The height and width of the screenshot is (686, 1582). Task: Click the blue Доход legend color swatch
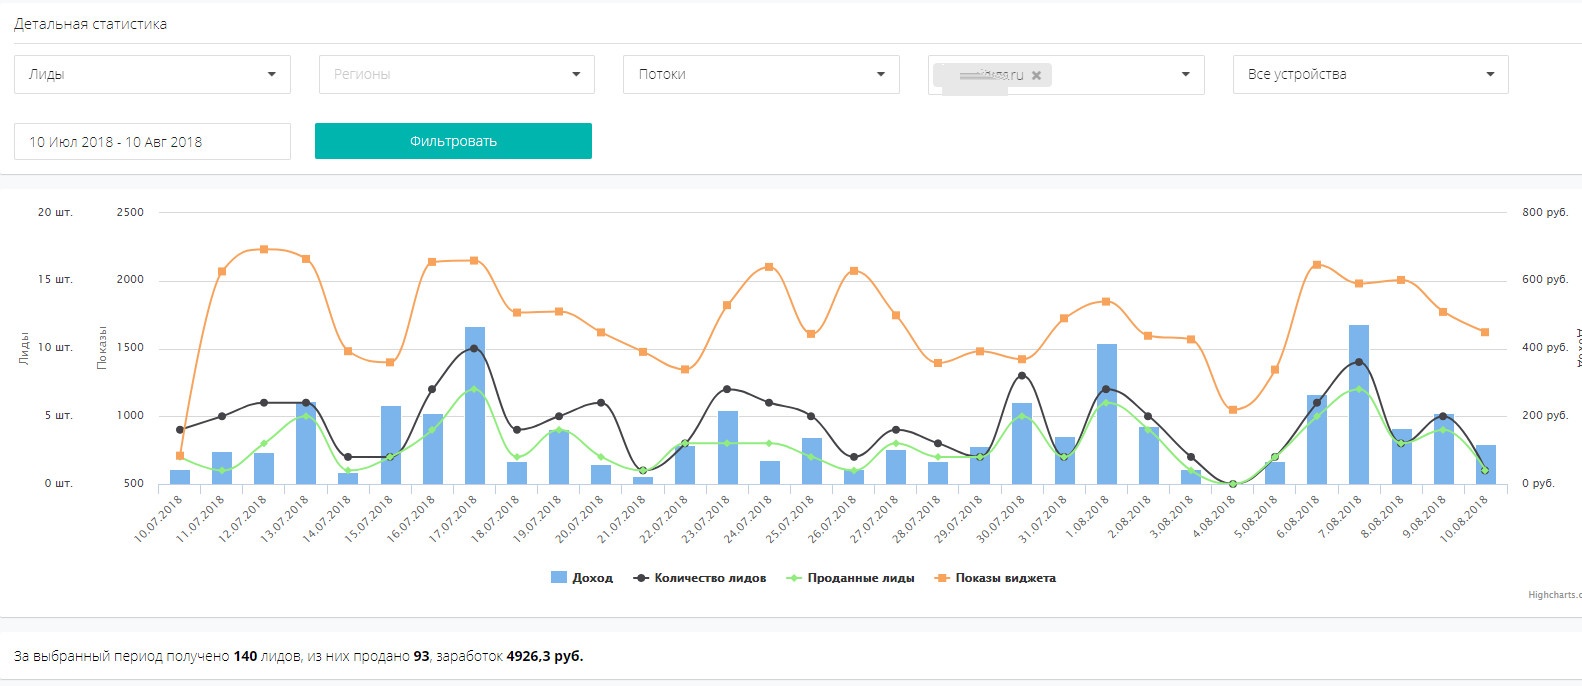[559, 578]
